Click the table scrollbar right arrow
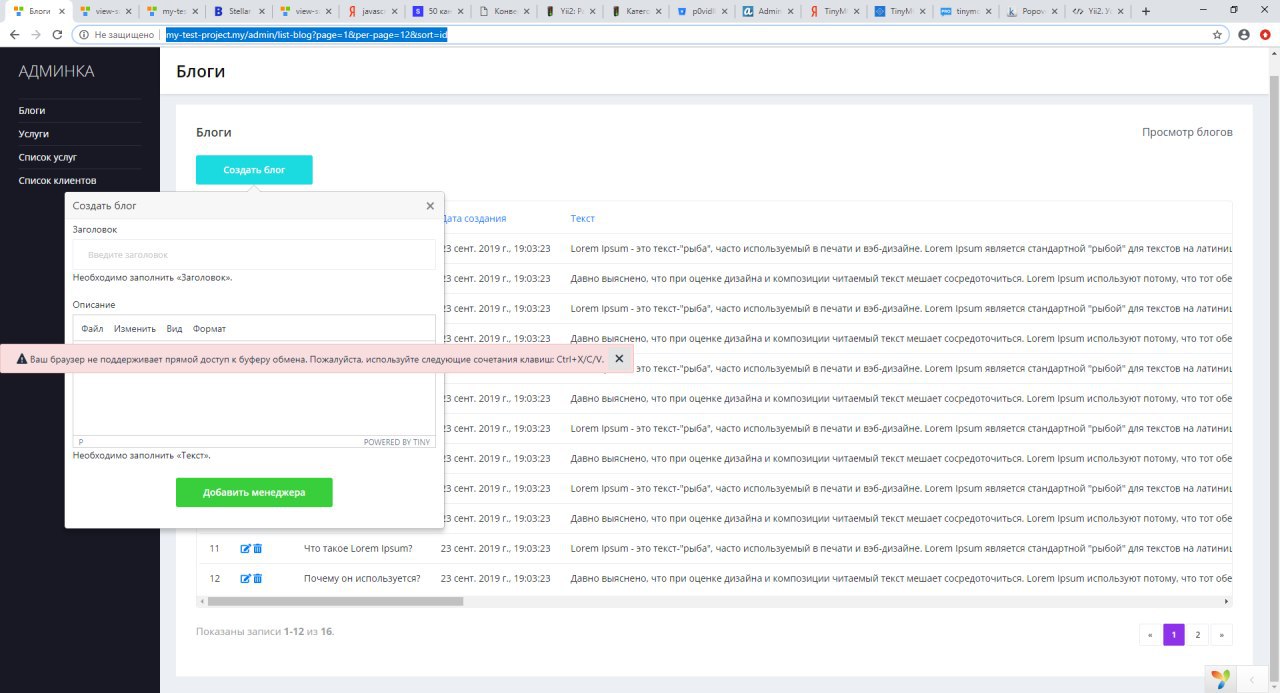The width and height of the screenshot is (1280, 693). 1227,601
